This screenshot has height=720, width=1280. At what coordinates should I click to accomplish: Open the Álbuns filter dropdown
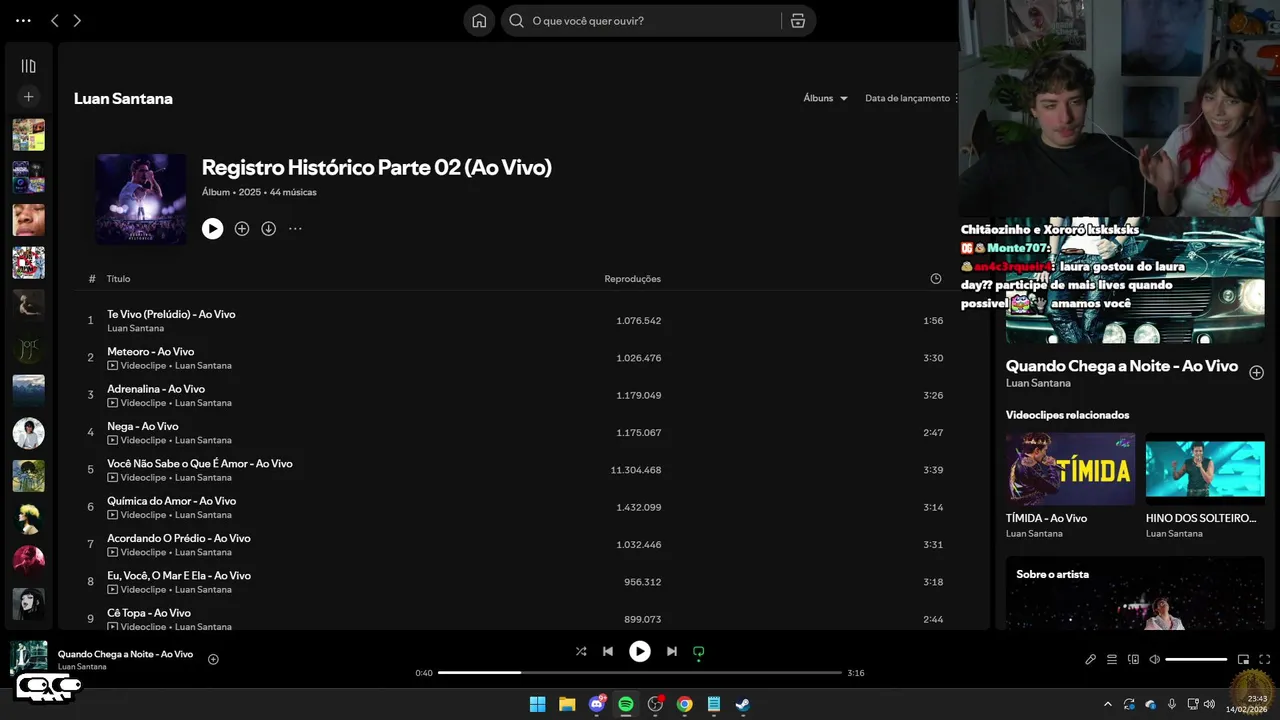coord(826,98)
